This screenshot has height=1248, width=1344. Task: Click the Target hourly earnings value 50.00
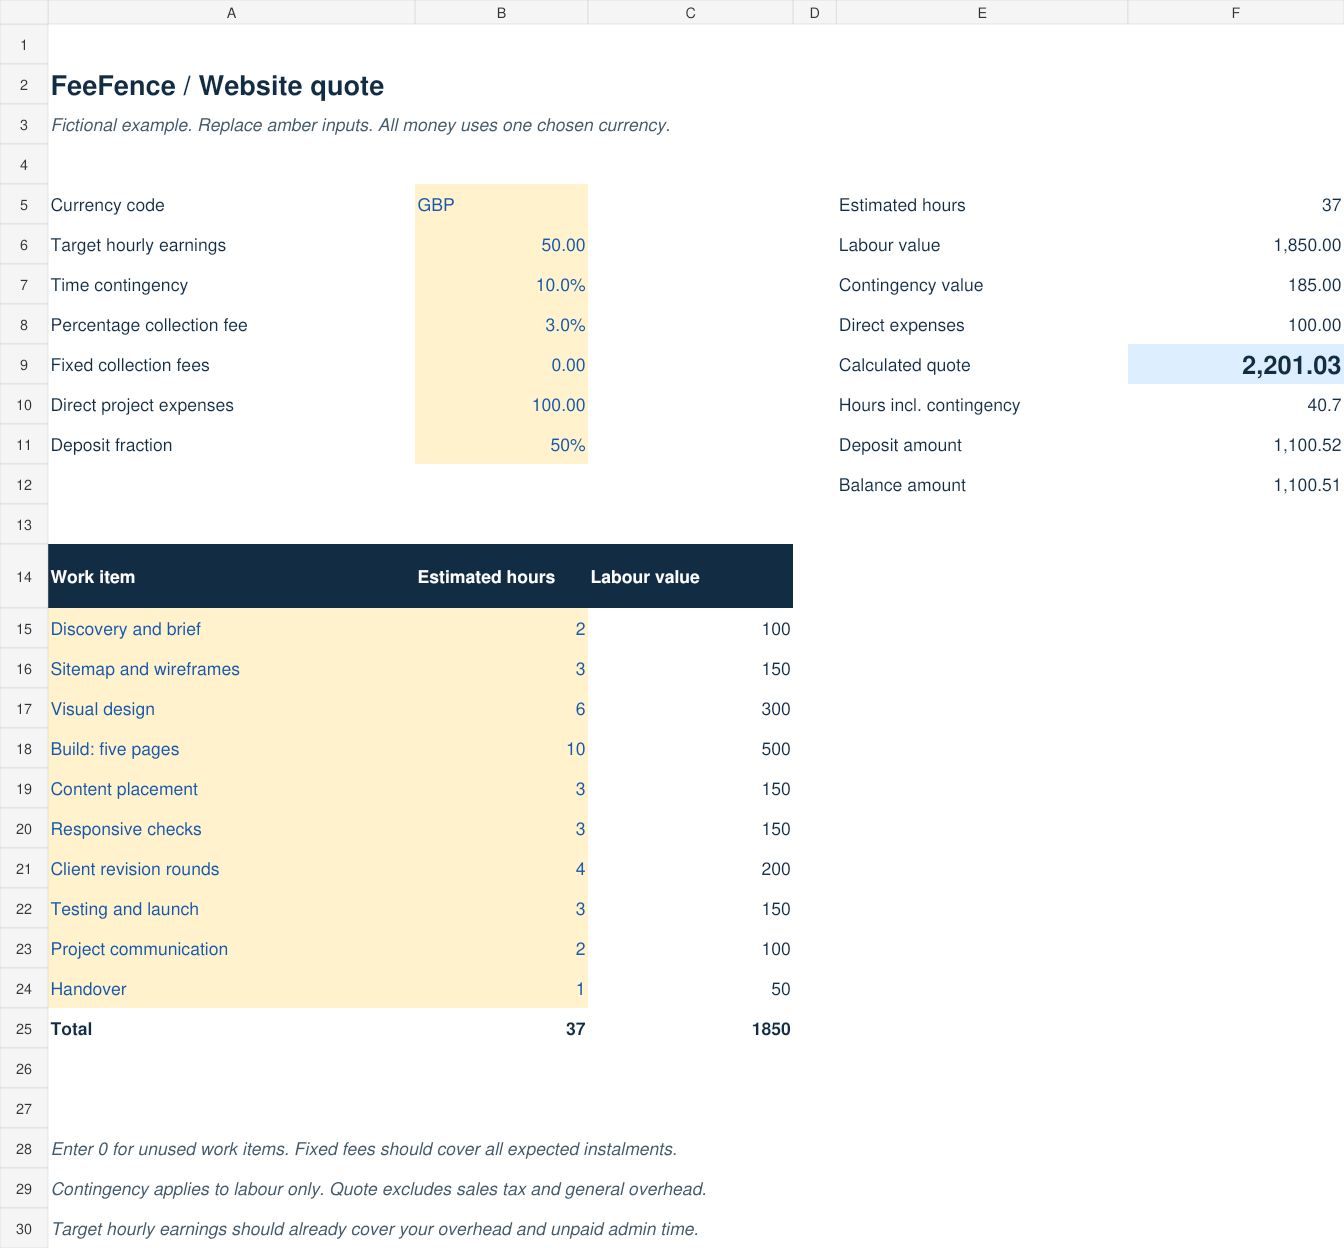point(501,245)
